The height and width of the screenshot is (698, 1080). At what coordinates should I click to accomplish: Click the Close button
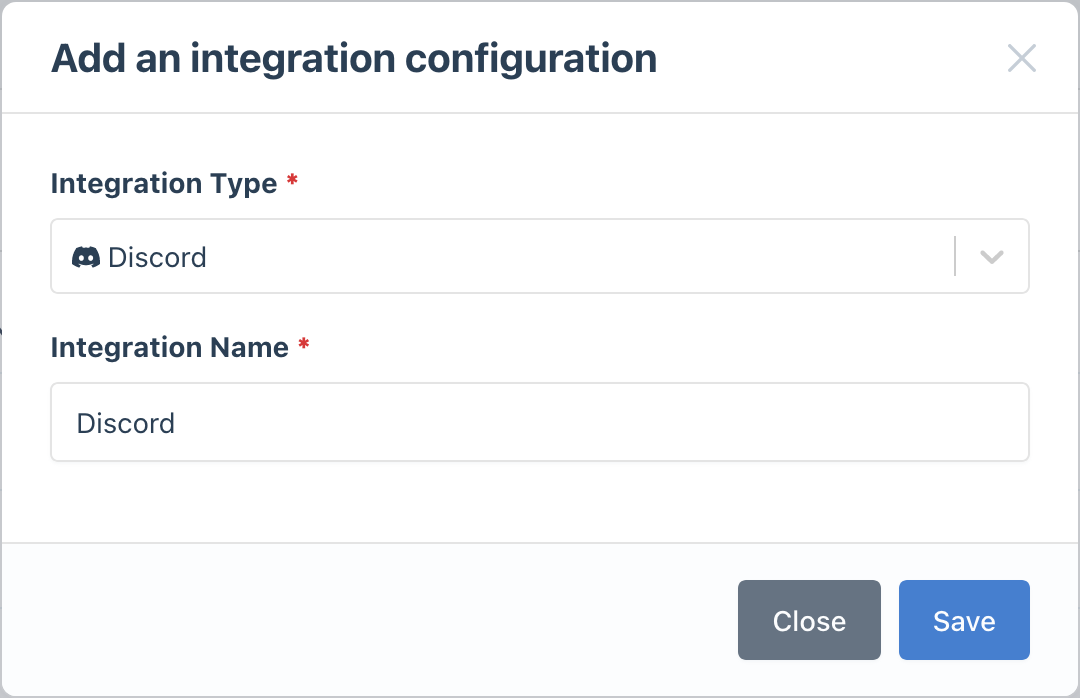(808, 620)
